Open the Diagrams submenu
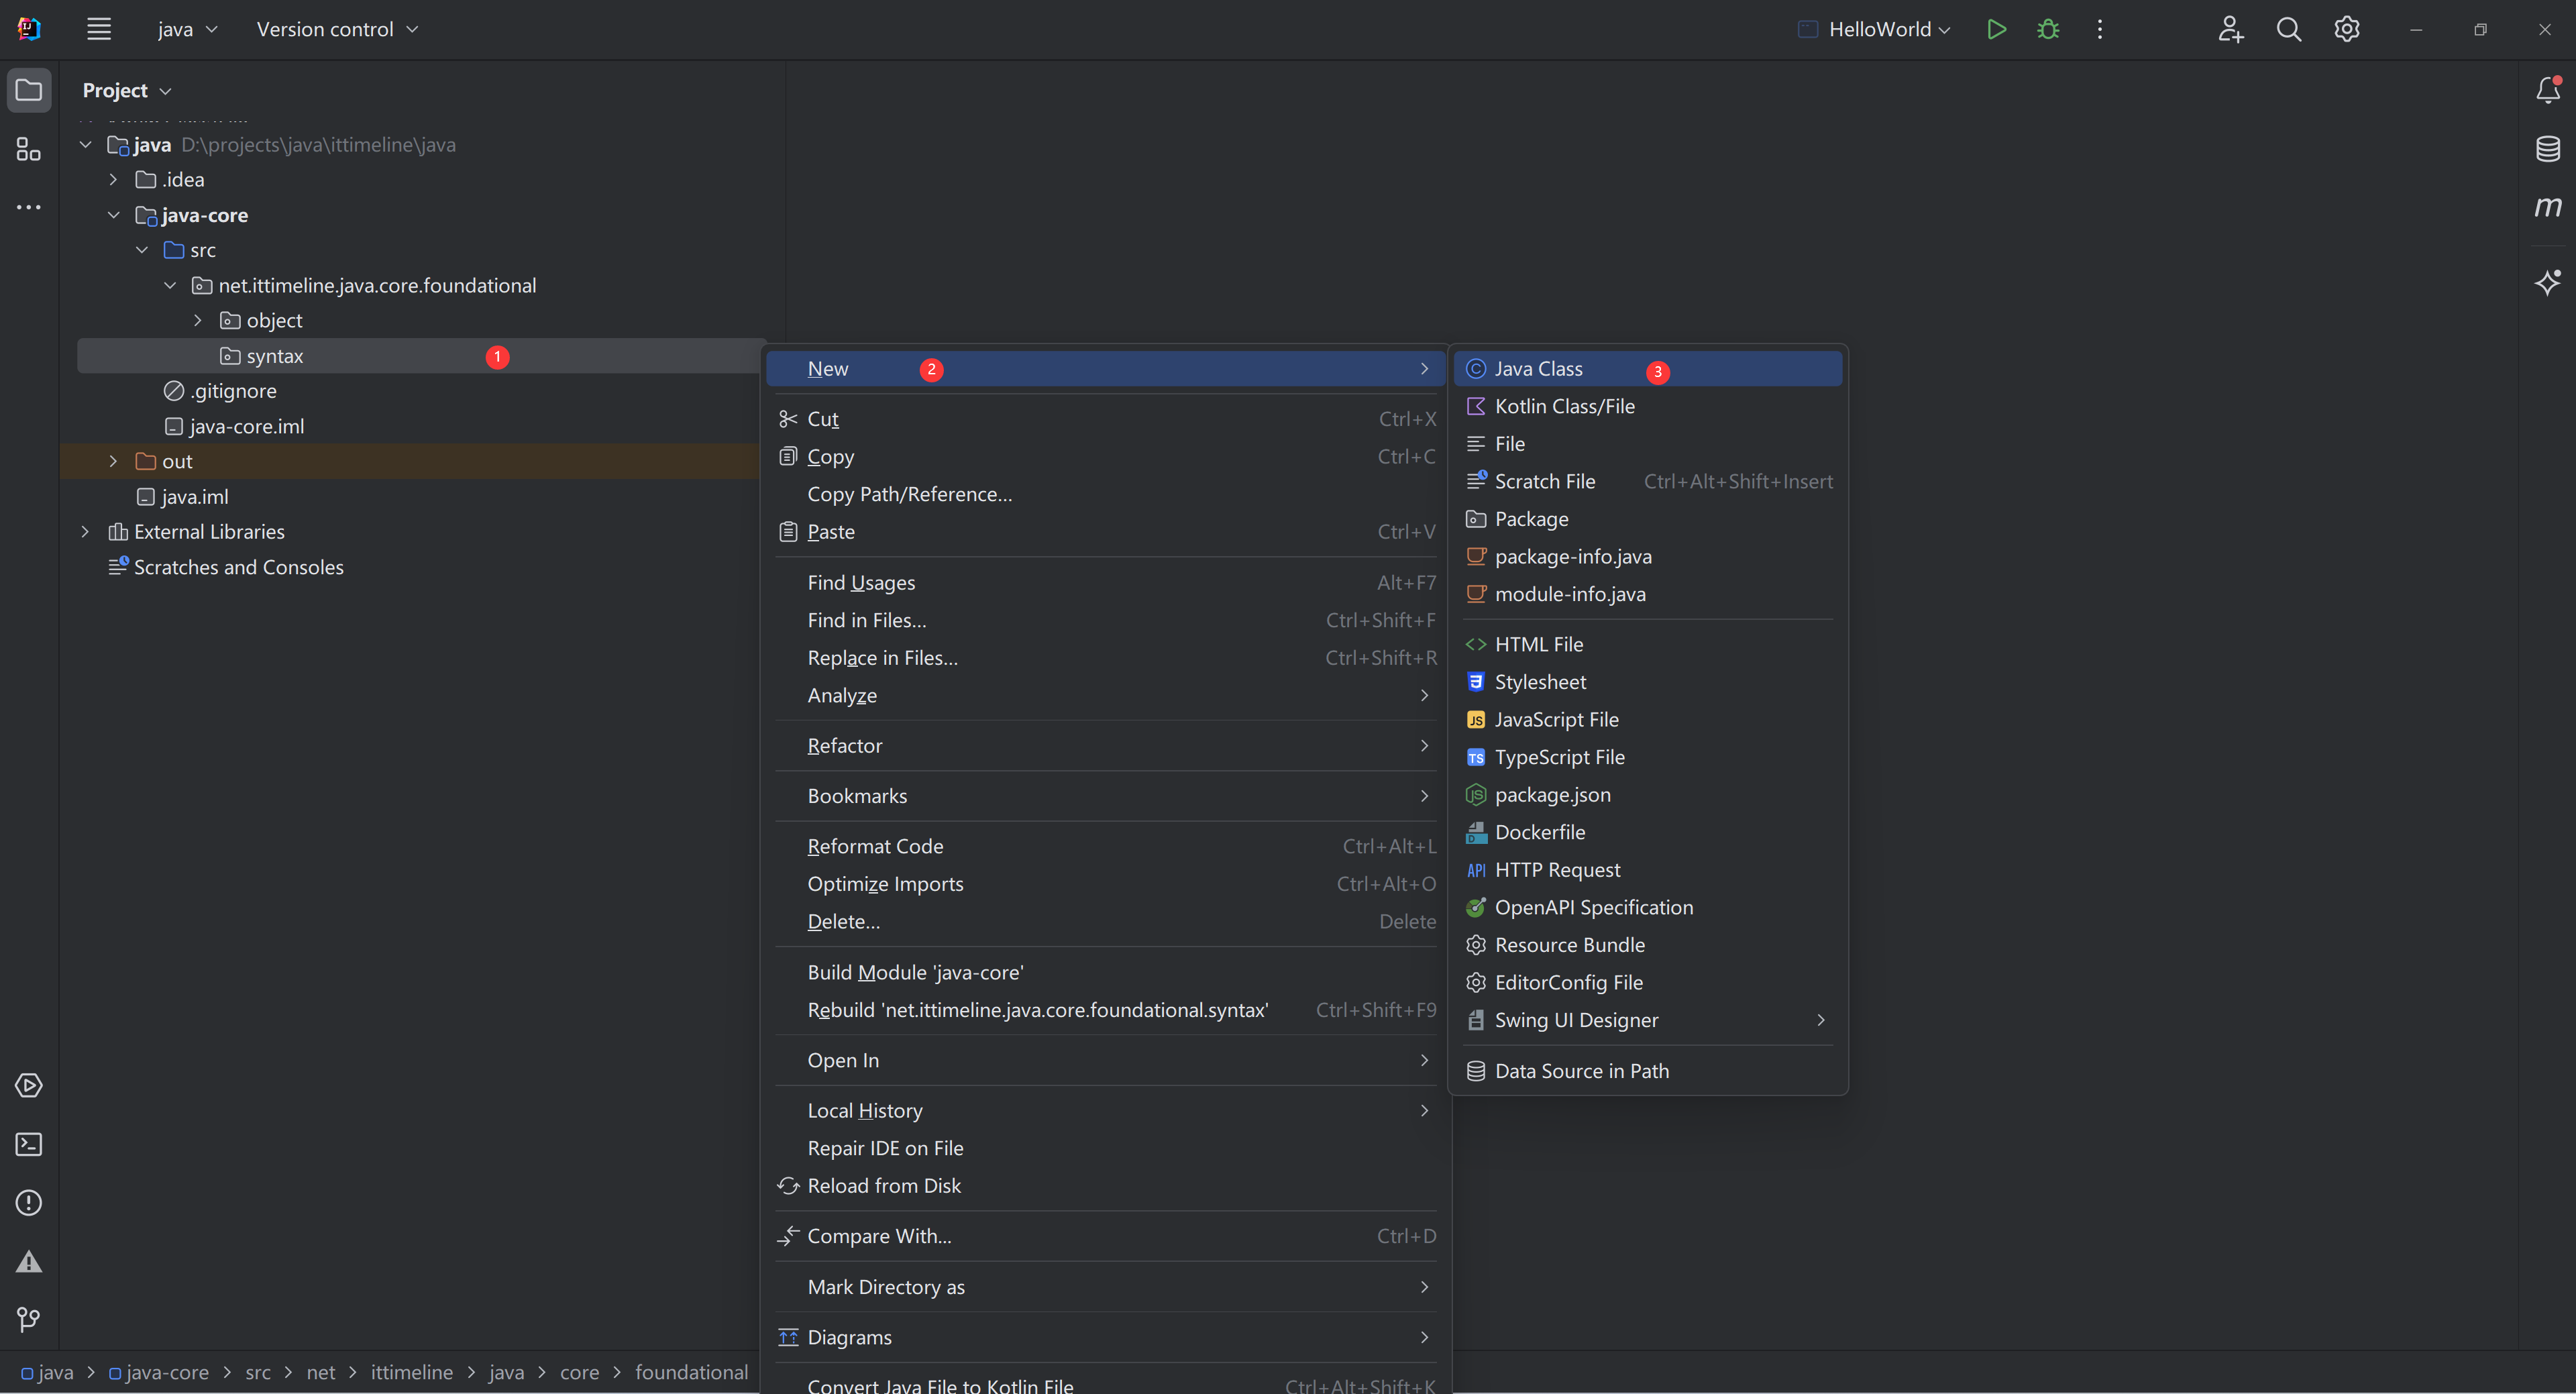Image resolution: width=2576 pixels, height=1394 pixels. point(1106,1337)
